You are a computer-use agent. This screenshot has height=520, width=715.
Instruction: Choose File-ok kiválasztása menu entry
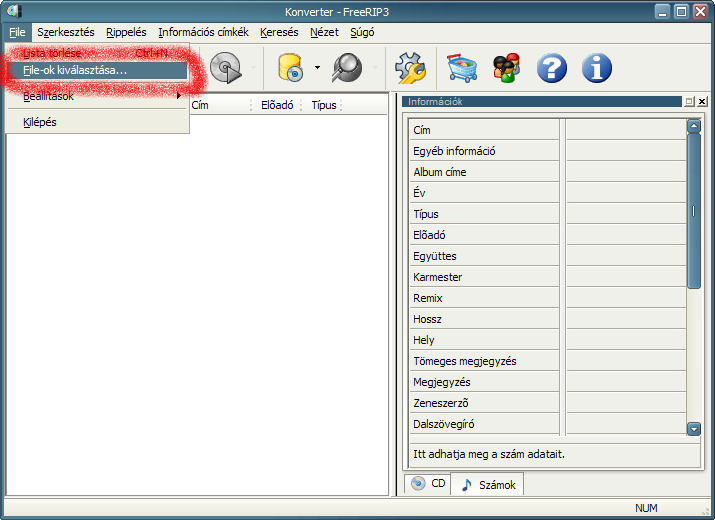pos(97,70)
